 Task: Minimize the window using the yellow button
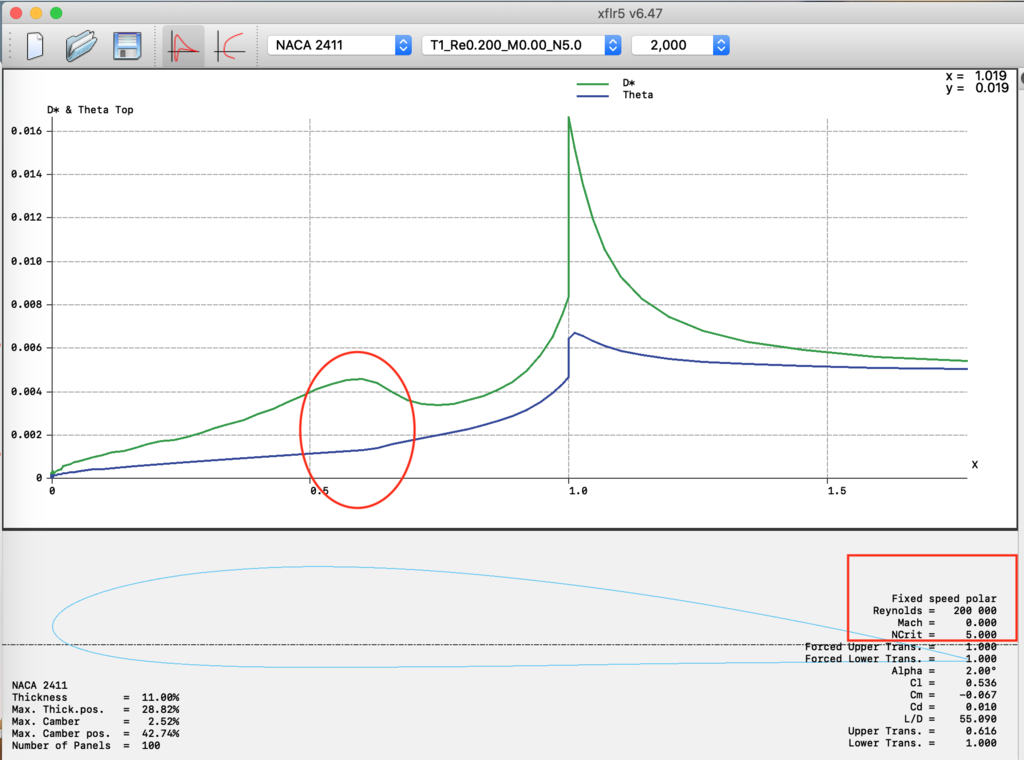coord(35,13)
